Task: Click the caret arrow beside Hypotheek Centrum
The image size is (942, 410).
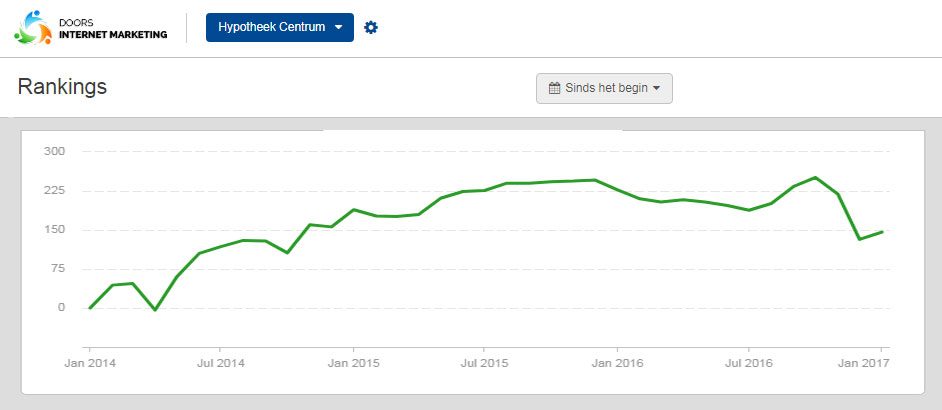Action: [338, 28]
